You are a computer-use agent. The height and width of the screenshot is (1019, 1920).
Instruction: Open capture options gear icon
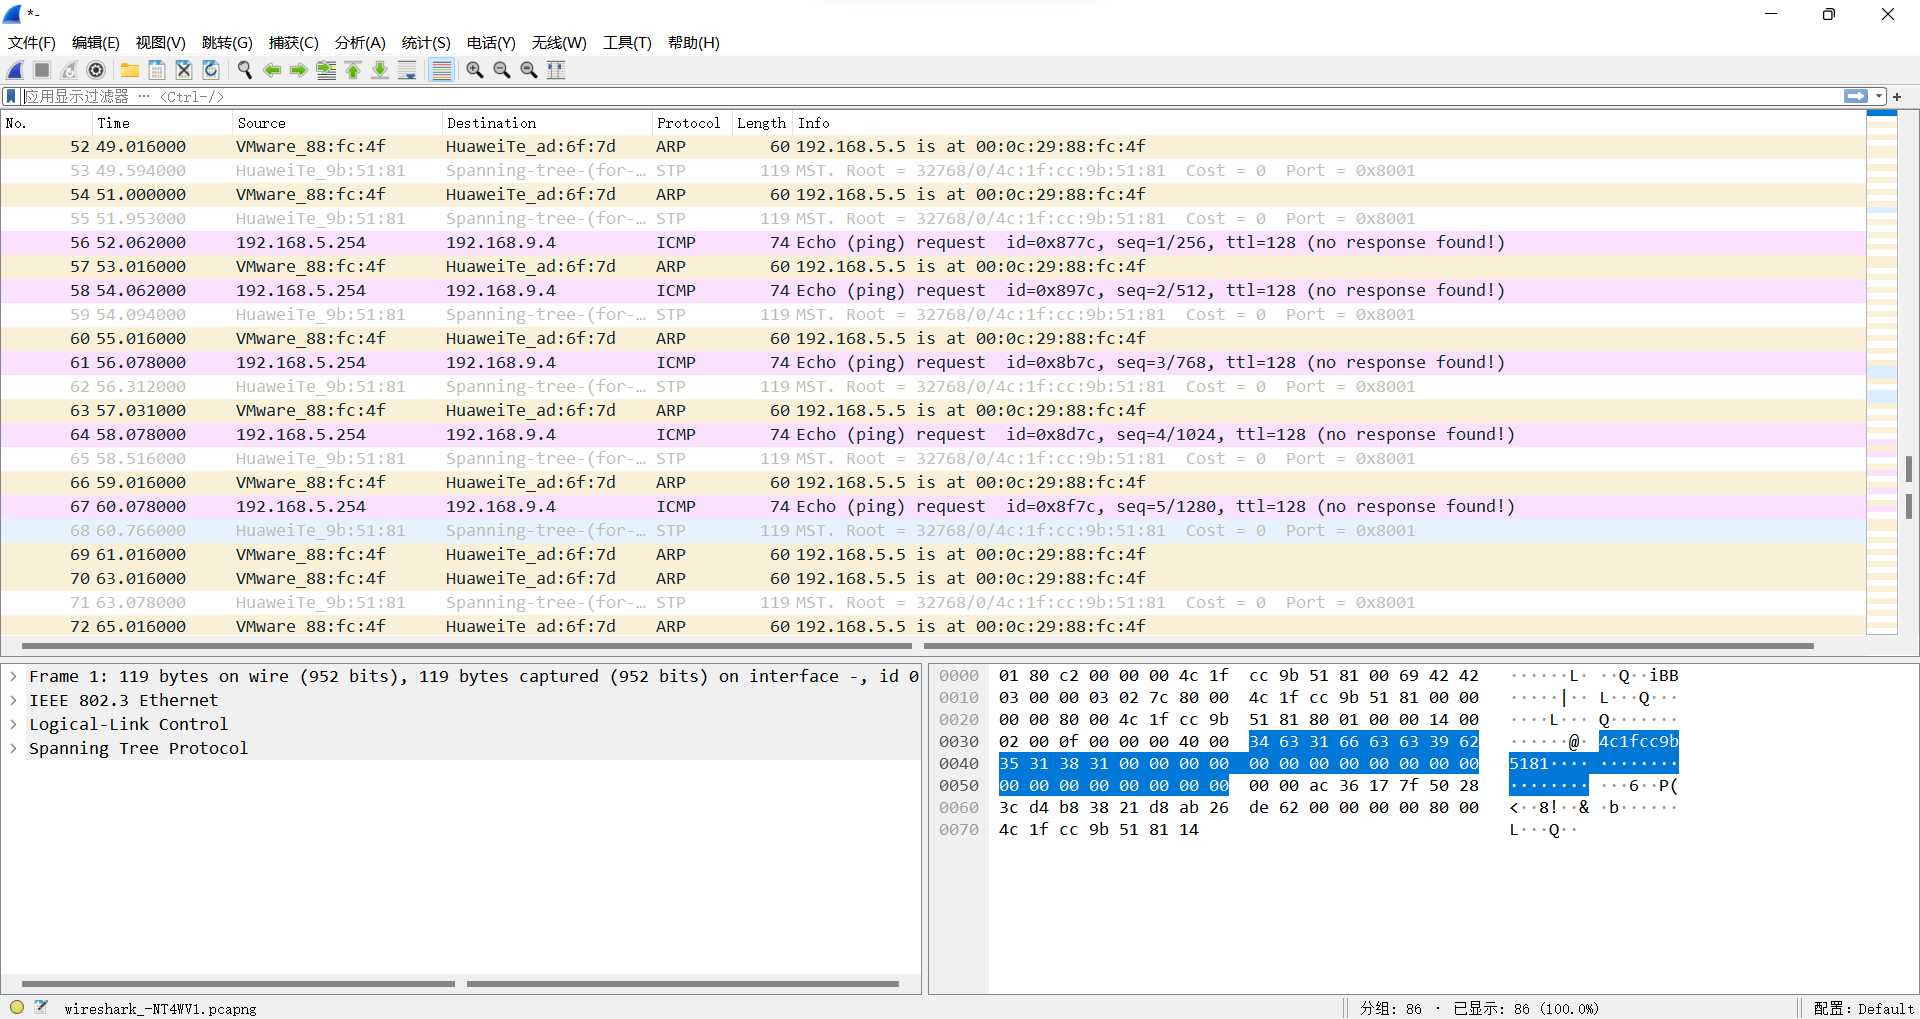(96, 70)
